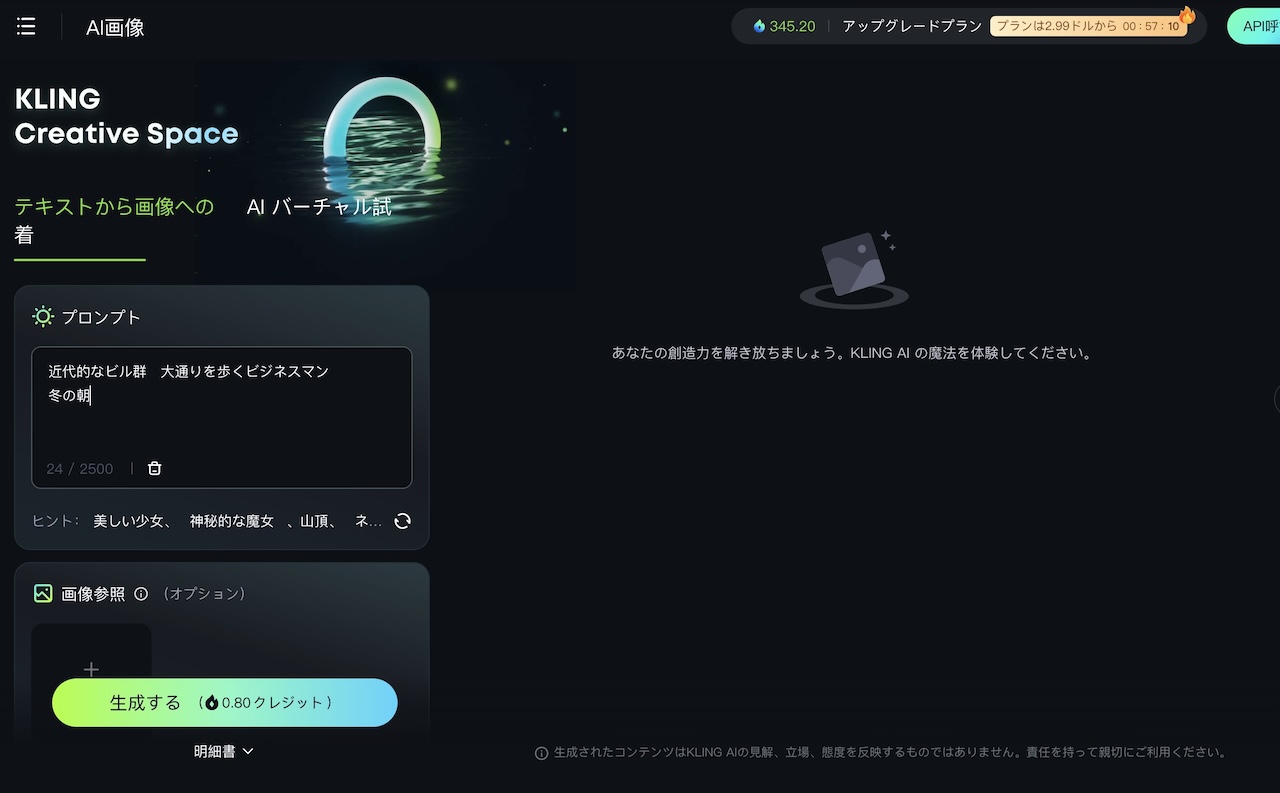Screen dimensions: 1280x793
Task: Click the AI画像 page title
Action: (x=115, y=27)
